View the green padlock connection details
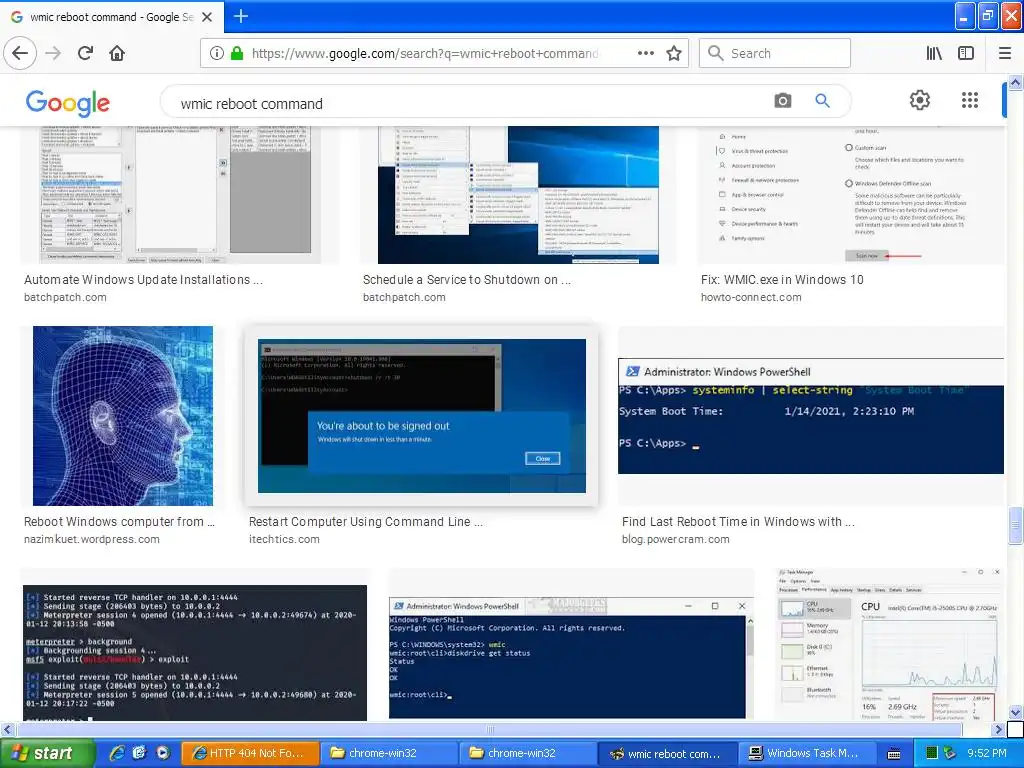 [237, 53]
